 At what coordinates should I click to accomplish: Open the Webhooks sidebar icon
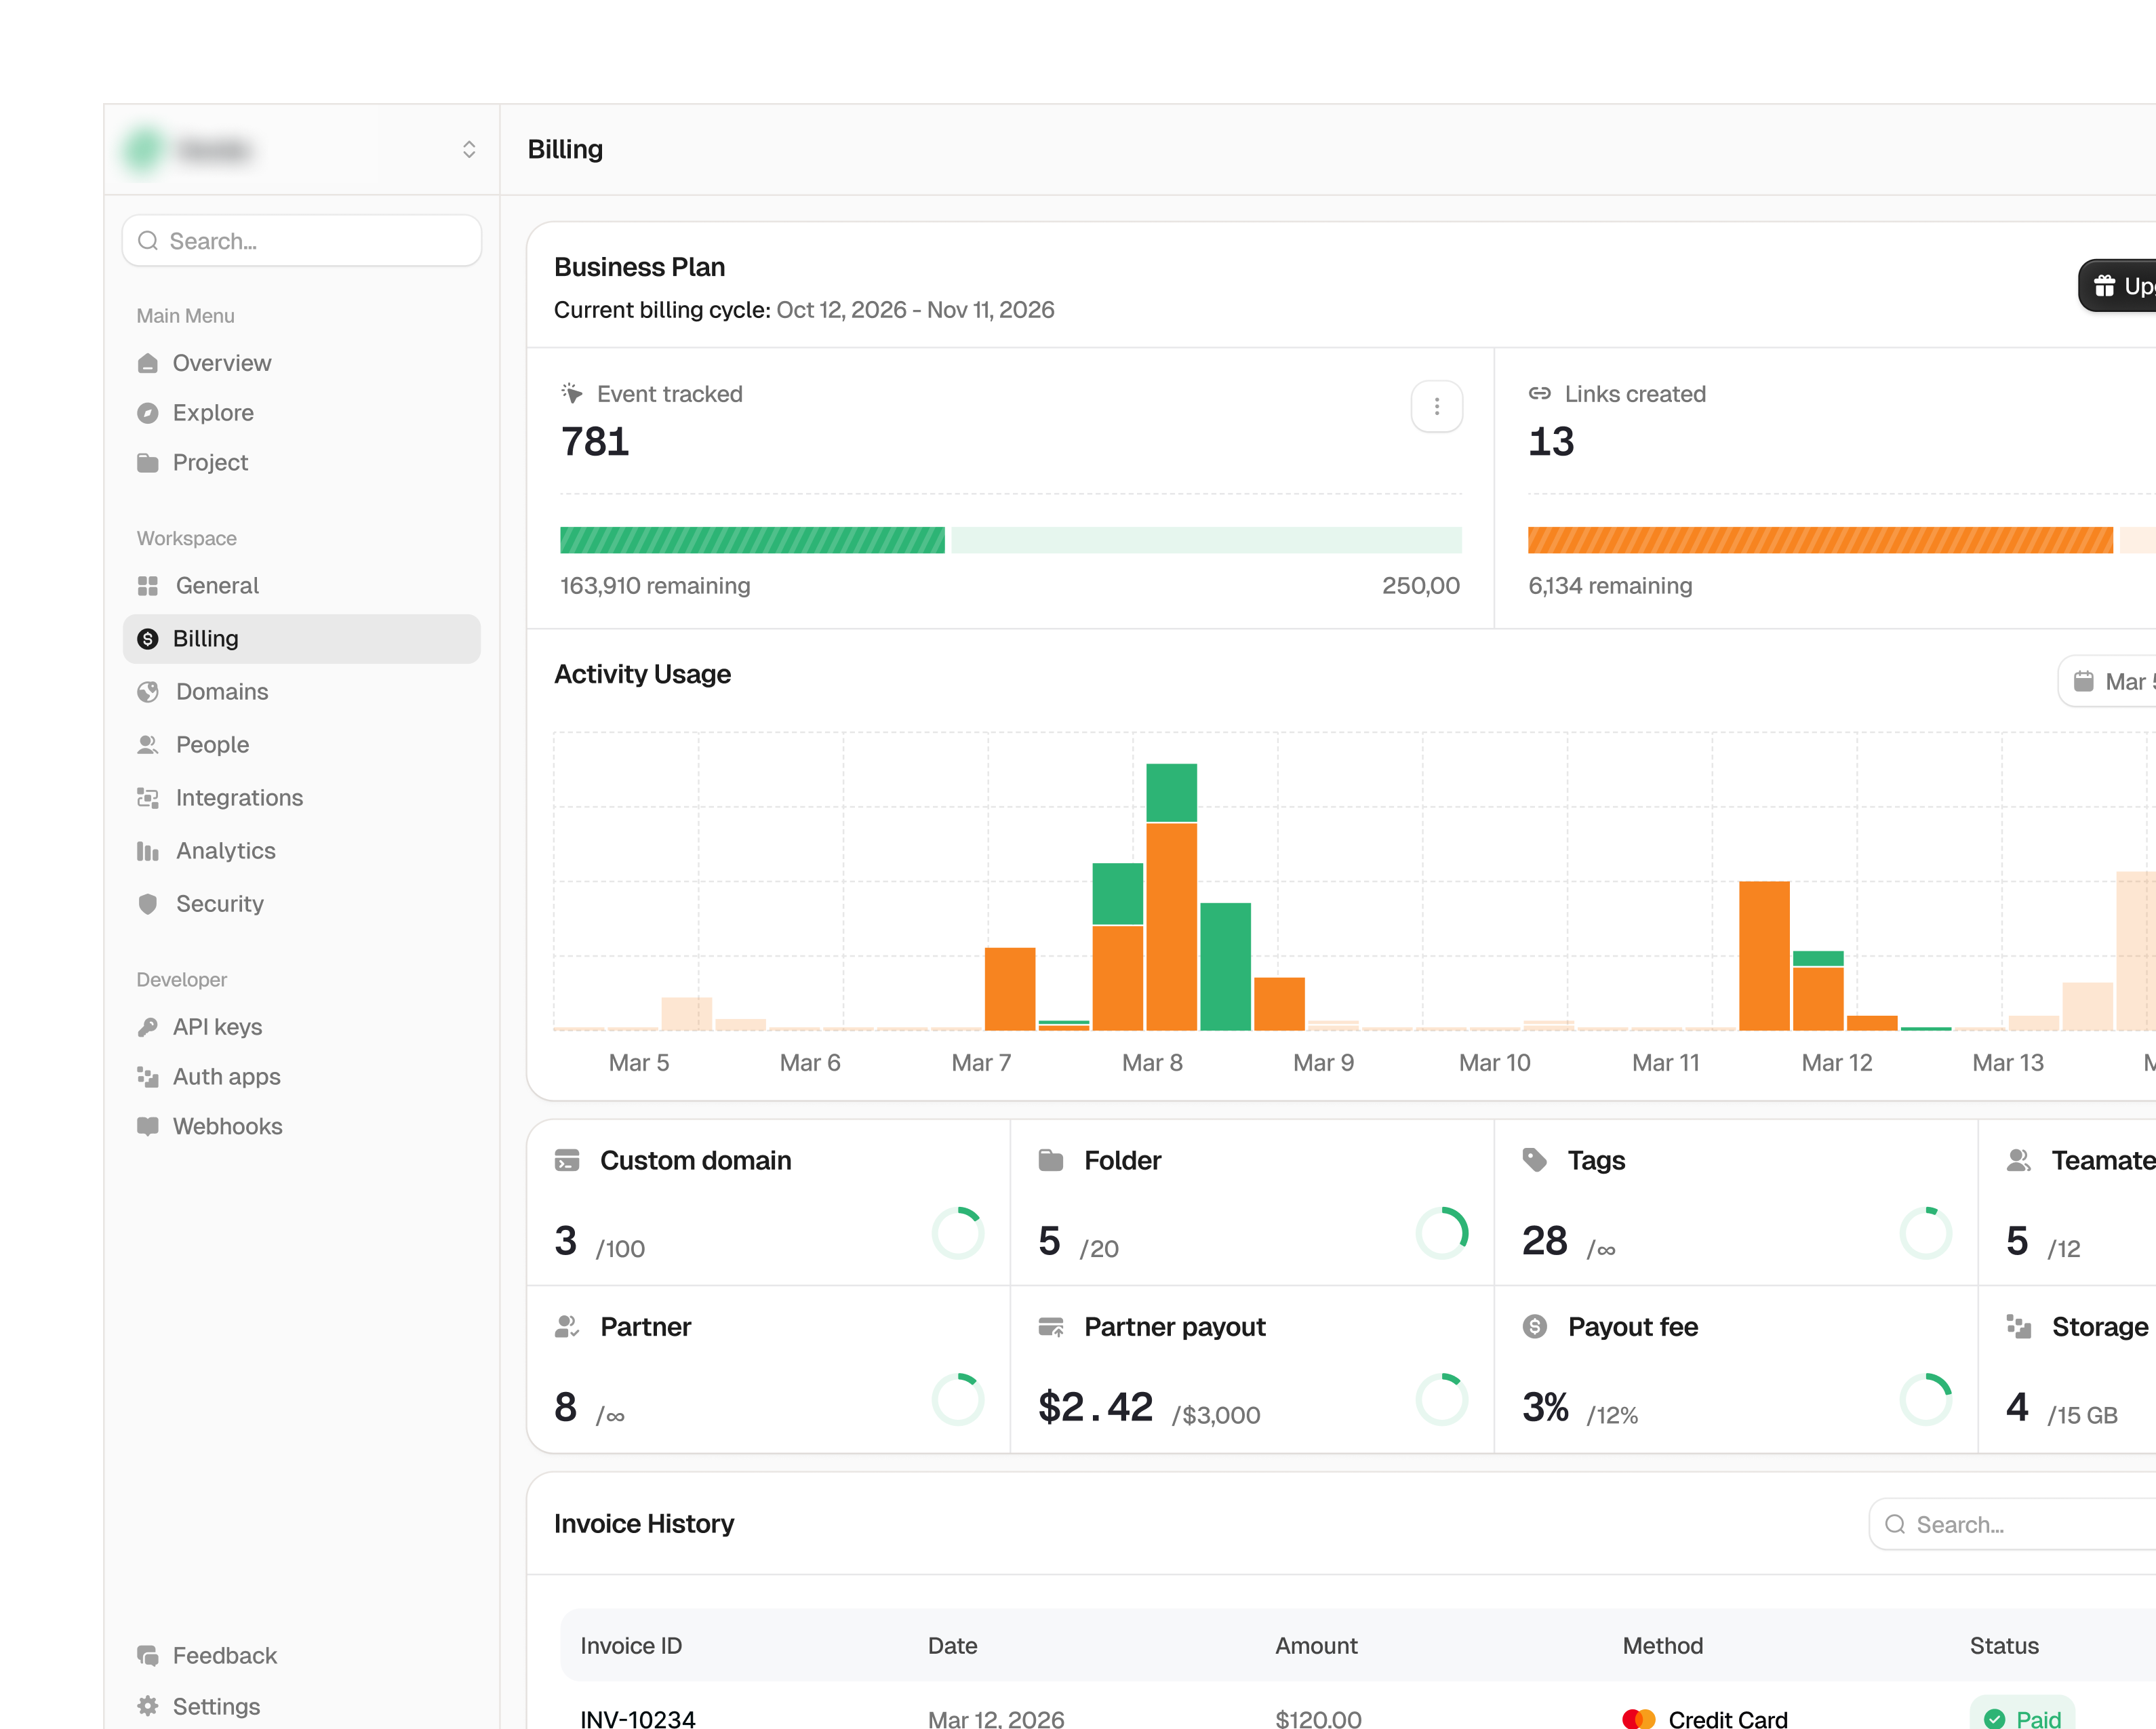point(148,1126)
